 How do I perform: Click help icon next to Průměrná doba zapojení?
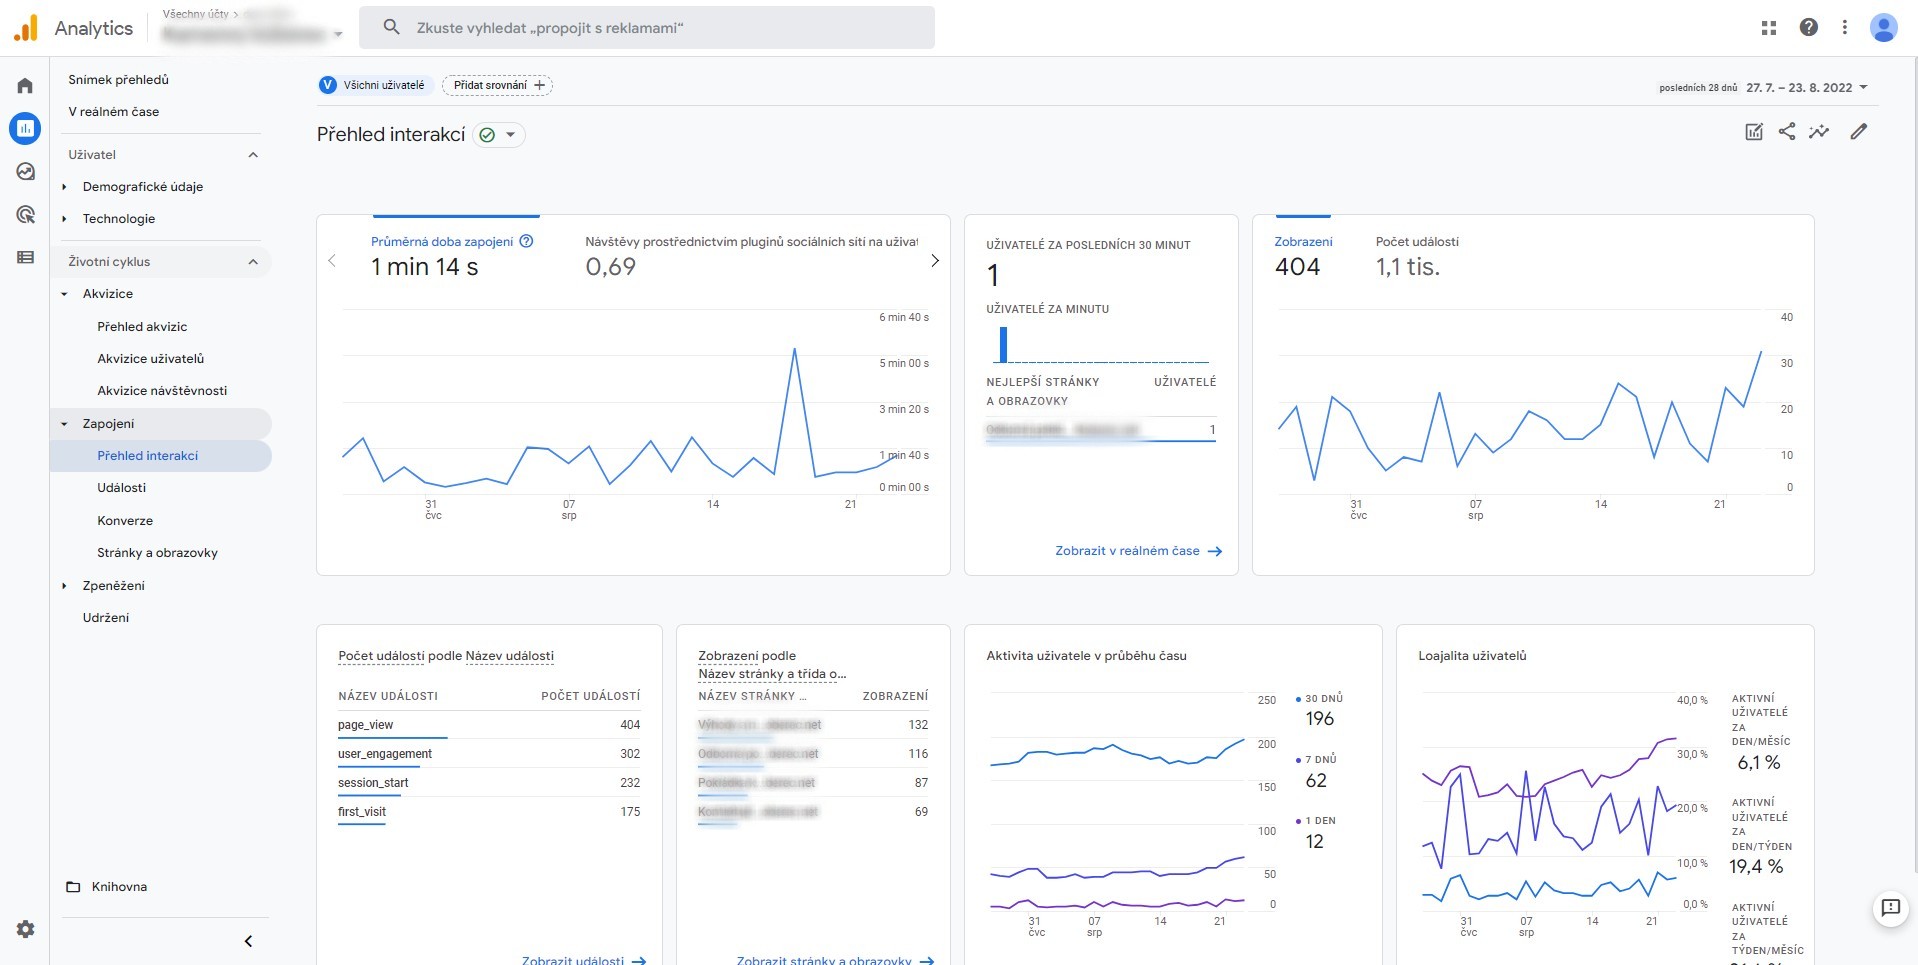pos(527,241)
